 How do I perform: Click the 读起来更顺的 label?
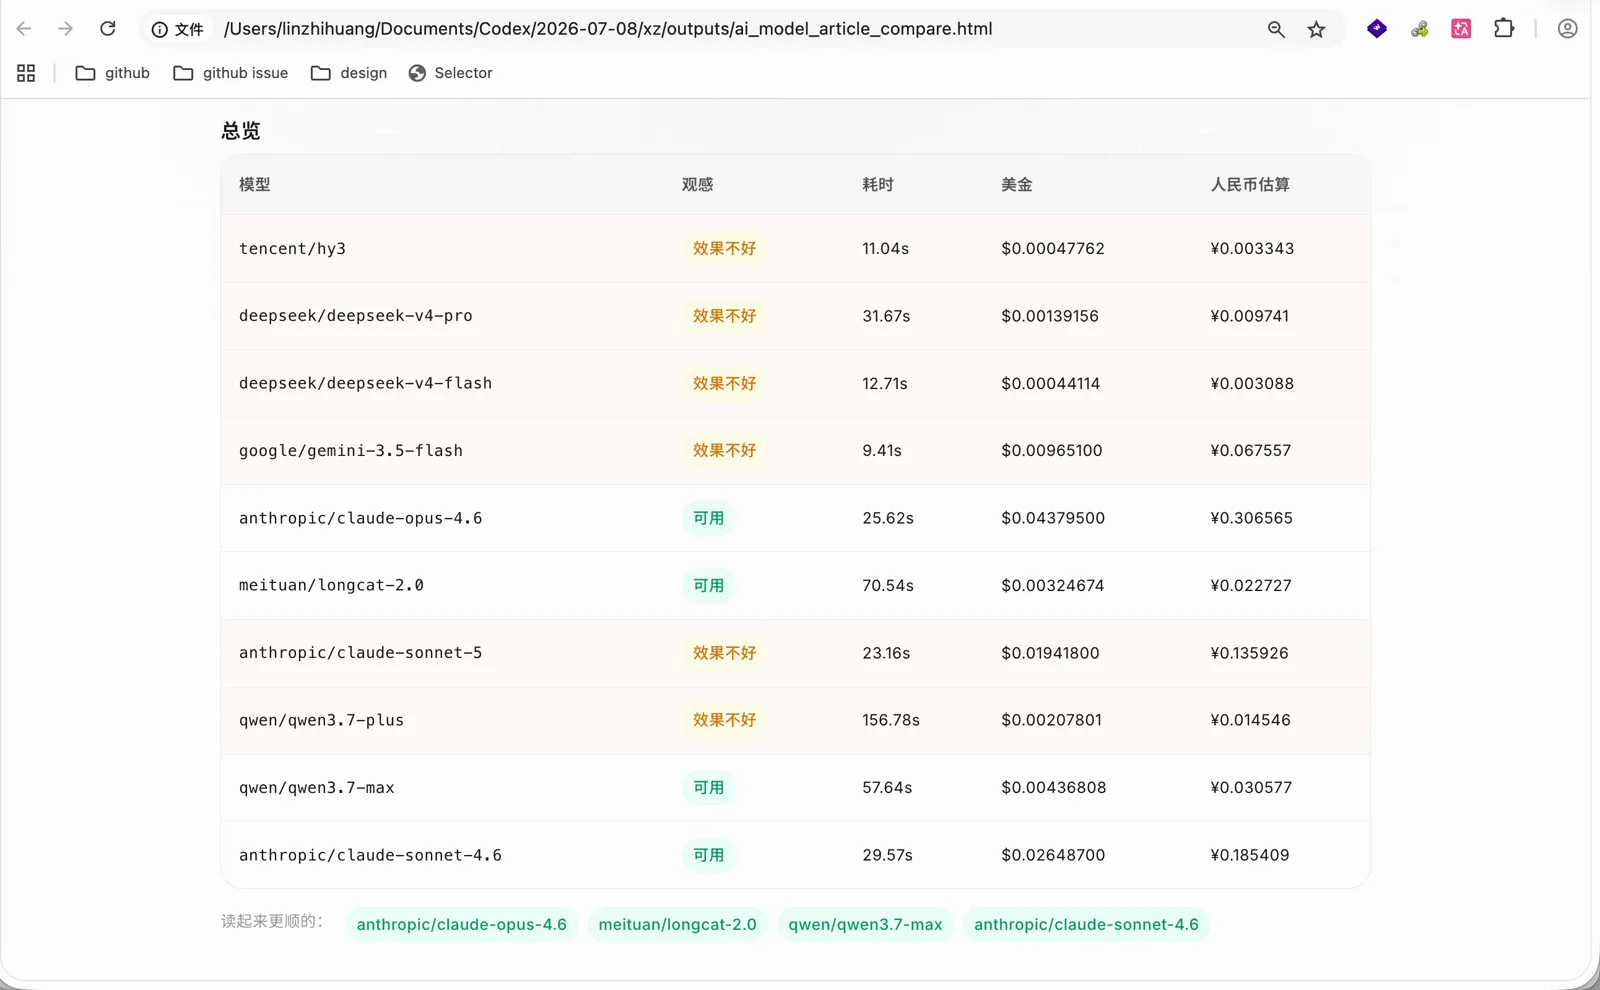point(272,921)
